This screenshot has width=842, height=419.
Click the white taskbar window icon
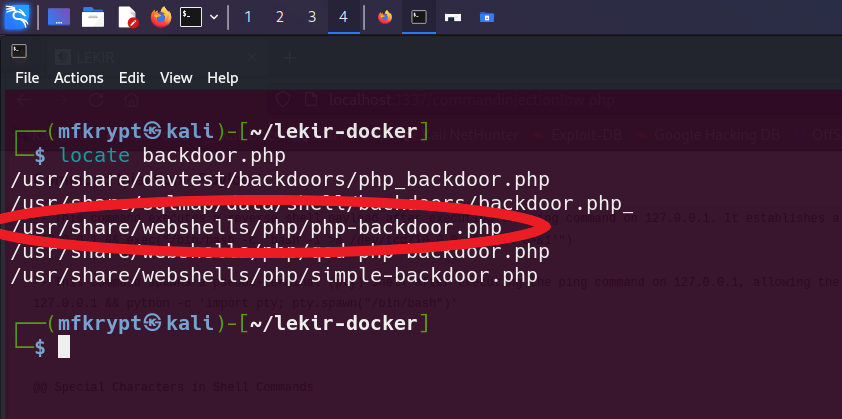click(x=453, y=17)
